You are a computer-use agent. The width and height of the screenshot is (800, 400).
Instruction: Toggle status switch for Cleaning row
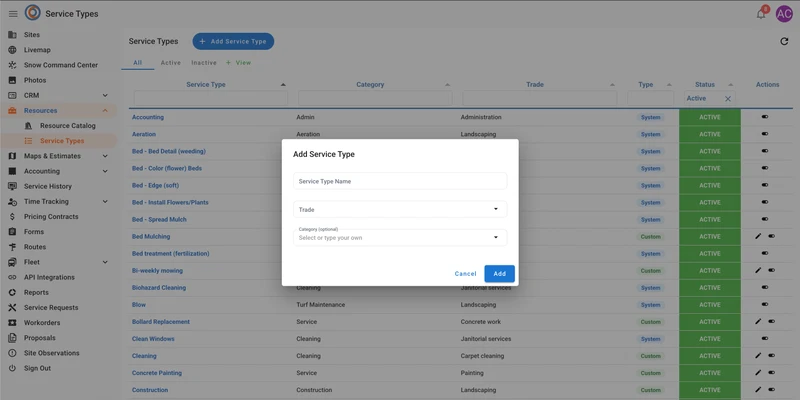771,356
